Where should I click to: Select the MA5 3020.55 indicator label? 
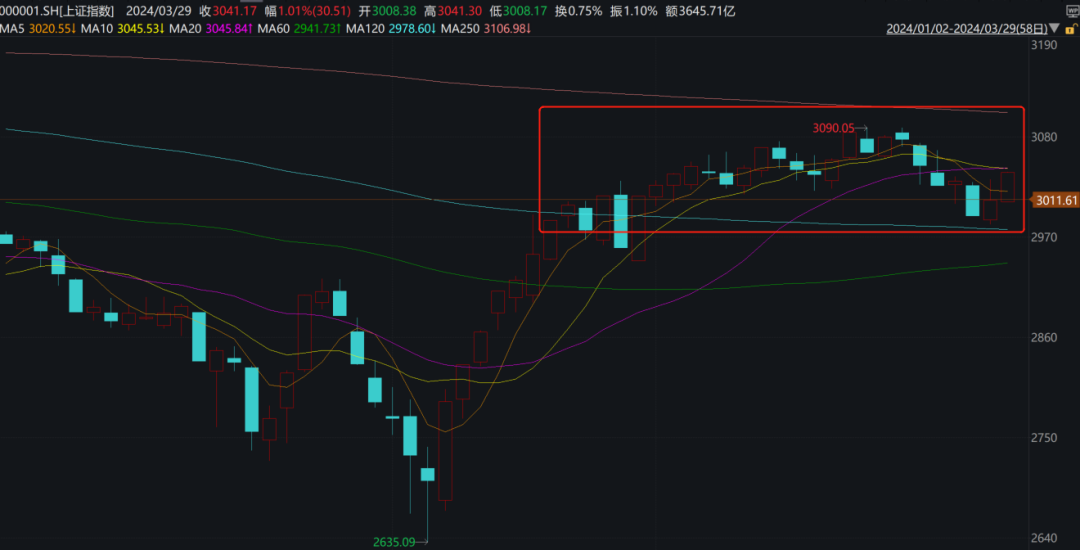point(38,29)
